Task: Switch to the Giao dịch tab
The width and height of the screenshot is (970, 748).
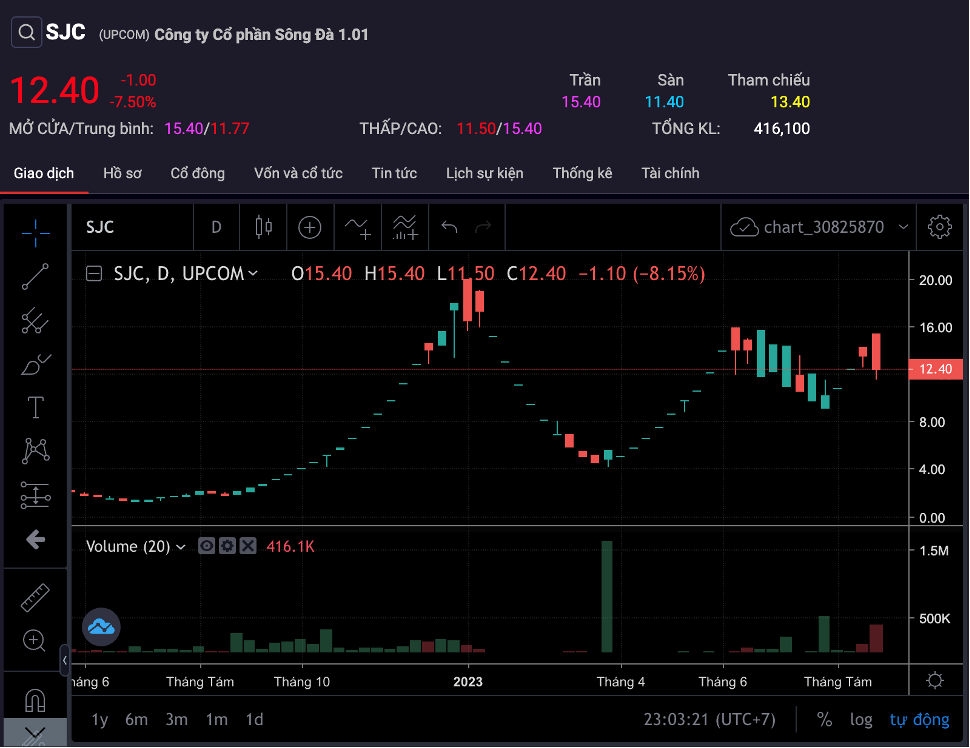Action: tap(44, 173)
